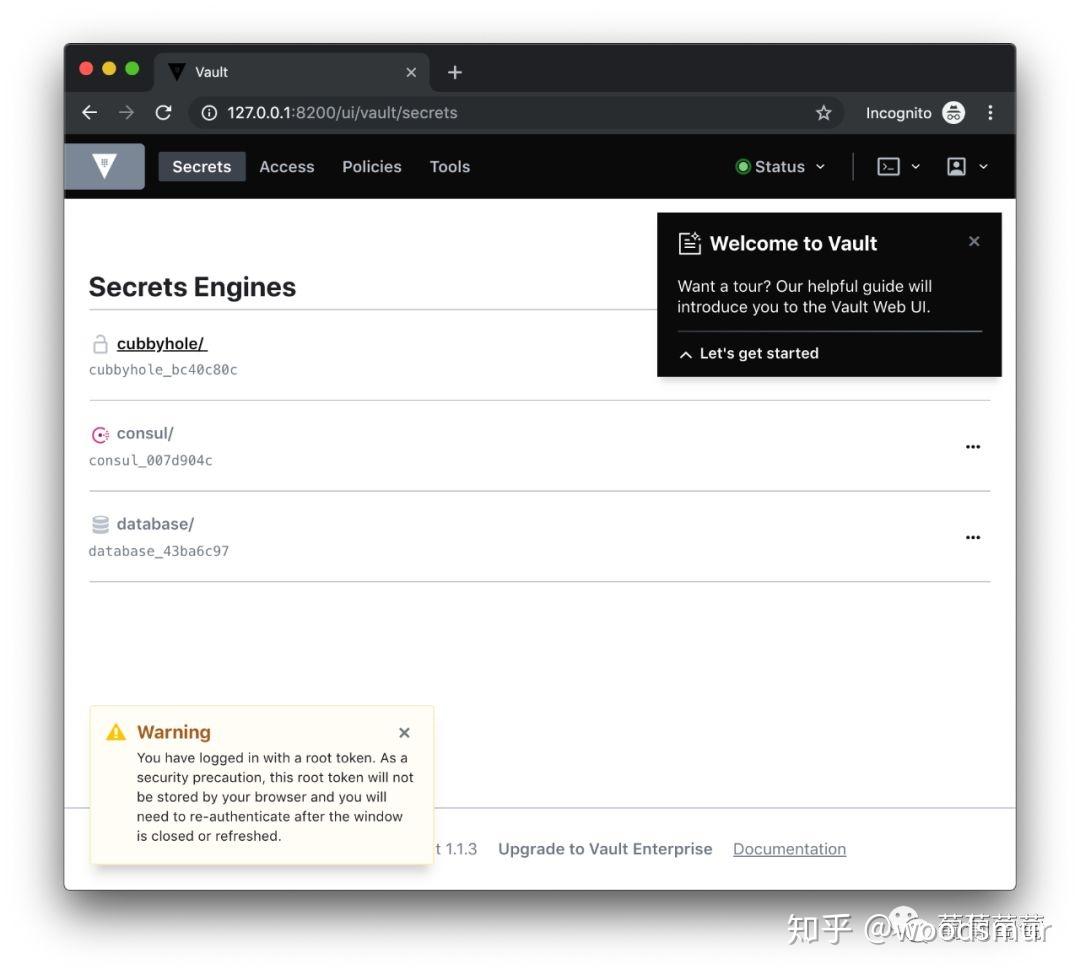Bookmark page with star icon
The height and width of the screenshot is (975, 1080).
823,113
